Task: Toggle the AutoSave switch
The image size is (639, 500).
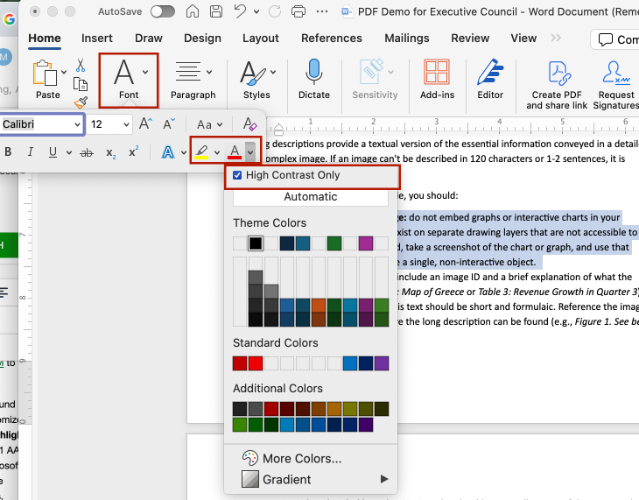Action: point(163,11)
